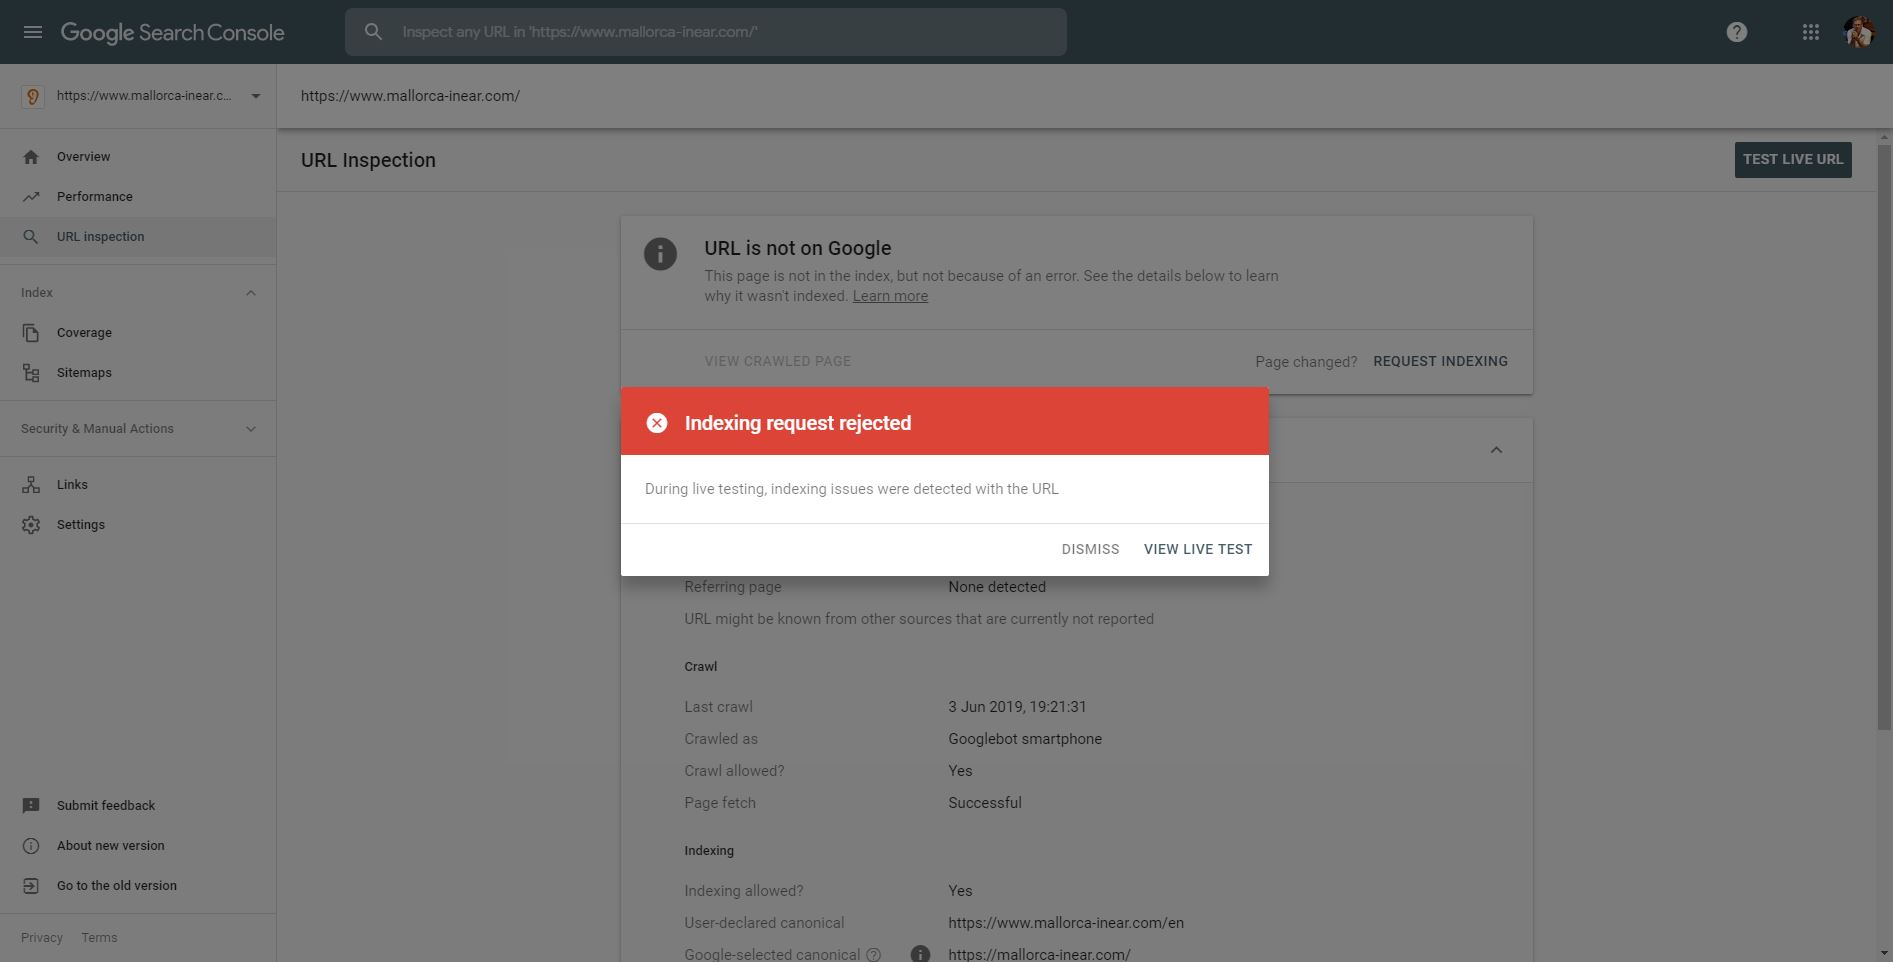Open the account profile avatar

coord(1859,32)
